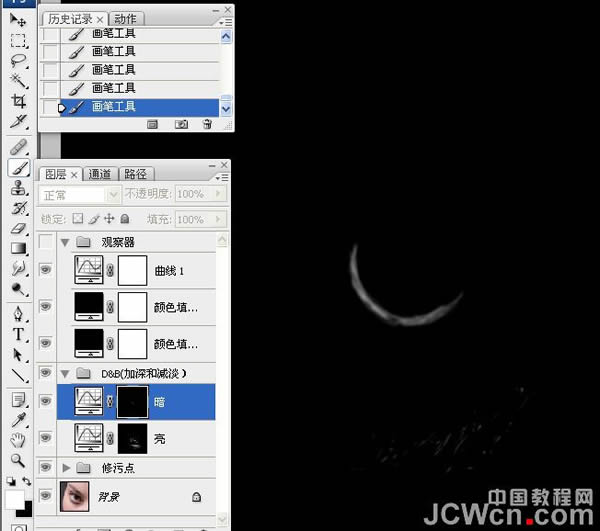600x531 pixels.
Task: Click the foreground color swatch
Action: point(14,498)
